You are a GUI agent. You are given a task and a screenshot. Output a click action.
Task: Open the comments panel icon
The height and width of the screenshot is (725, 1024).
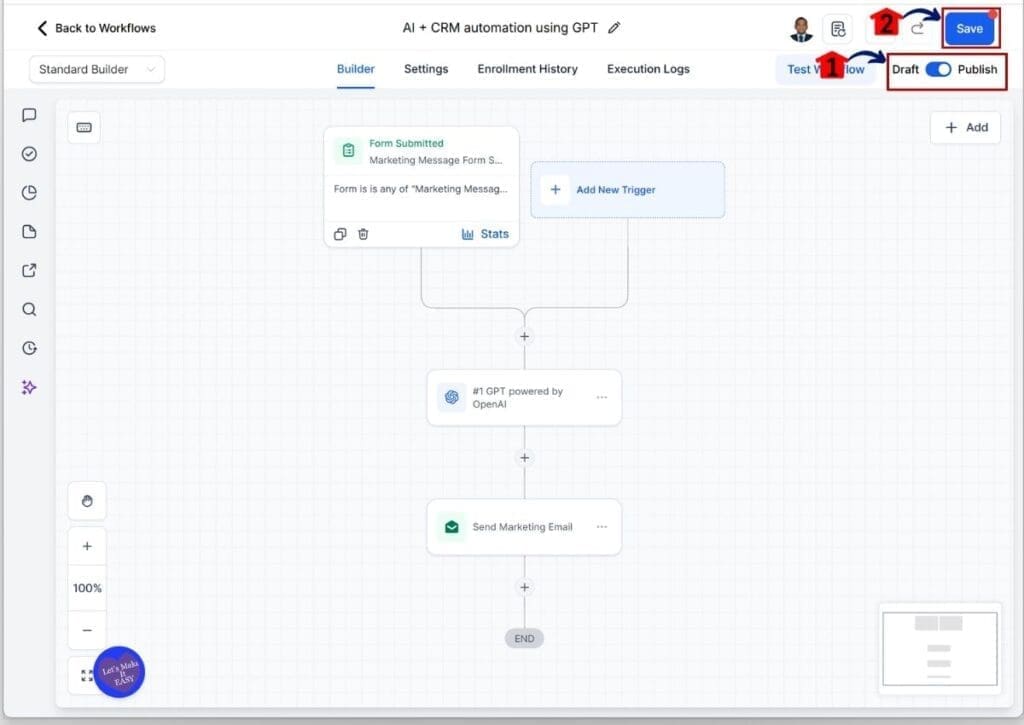click(29, 115)
